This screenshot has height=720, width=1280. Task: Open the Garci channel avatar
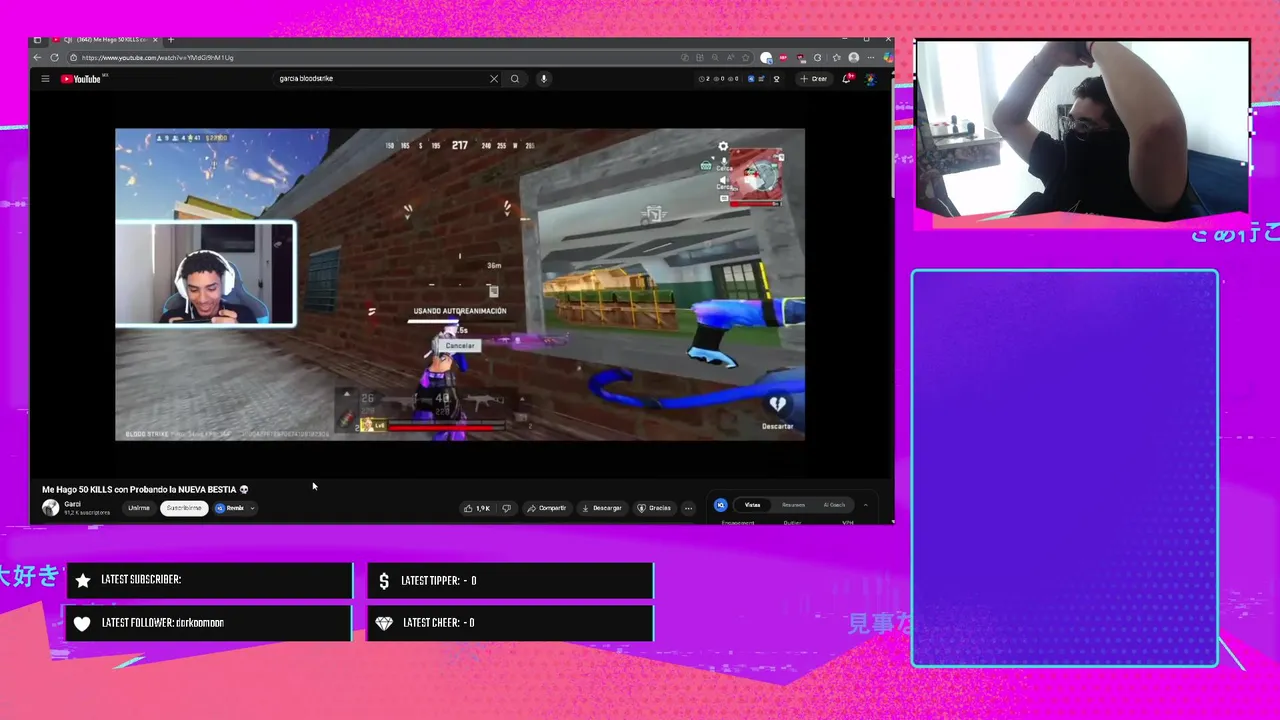(x=50, y=508)
